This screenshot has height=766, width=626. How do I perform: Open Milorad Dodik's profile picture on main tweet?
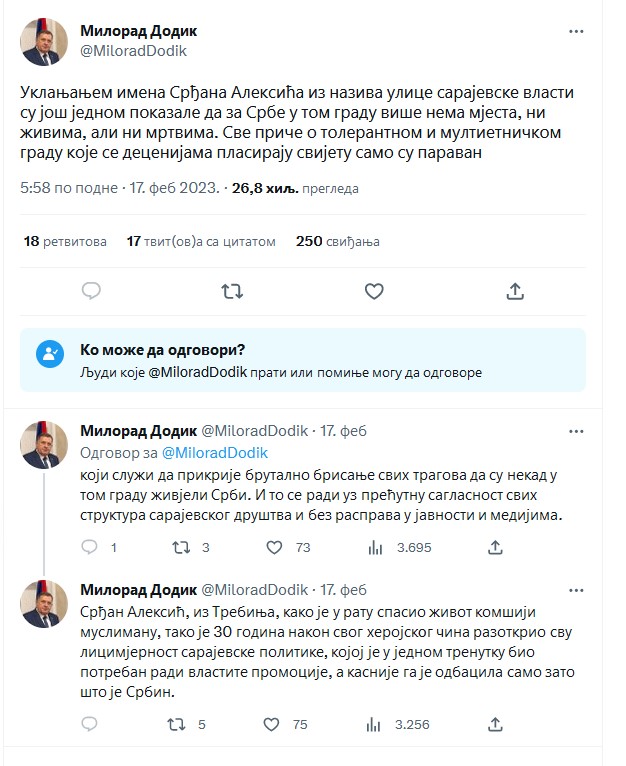point(46,42)
